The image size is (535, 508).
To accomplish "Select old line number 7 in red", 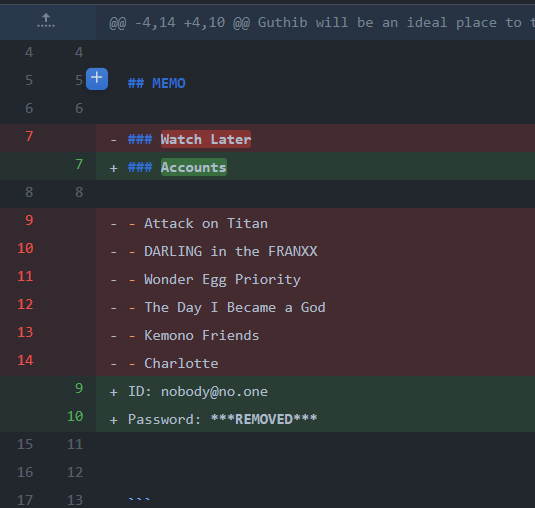I will [x=29, y=136].
